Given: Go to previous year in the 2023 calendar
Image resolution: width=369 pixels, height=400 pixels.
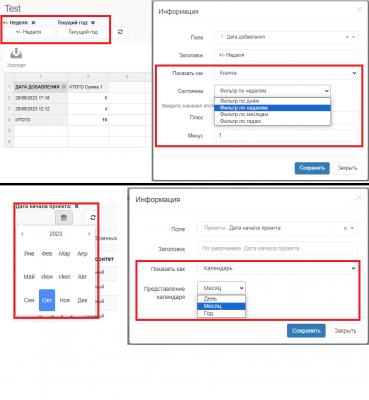Looking at the screenshot, I should 22,234.
